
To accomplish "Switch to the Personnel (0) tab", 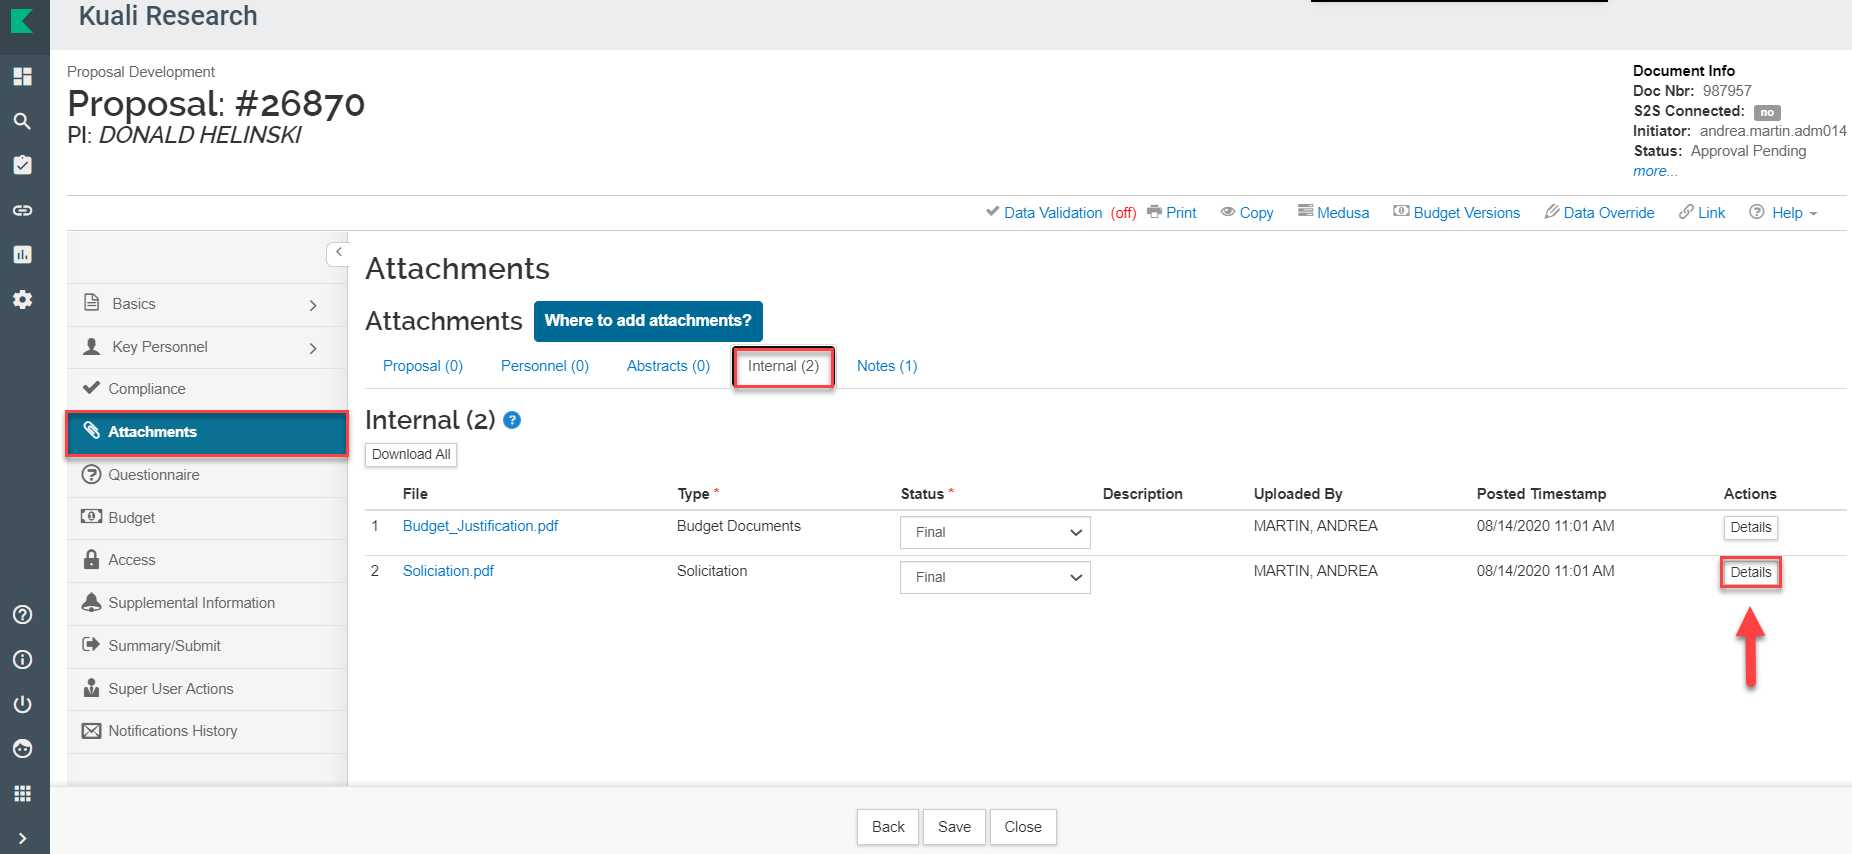I will (x=545, y=366).
